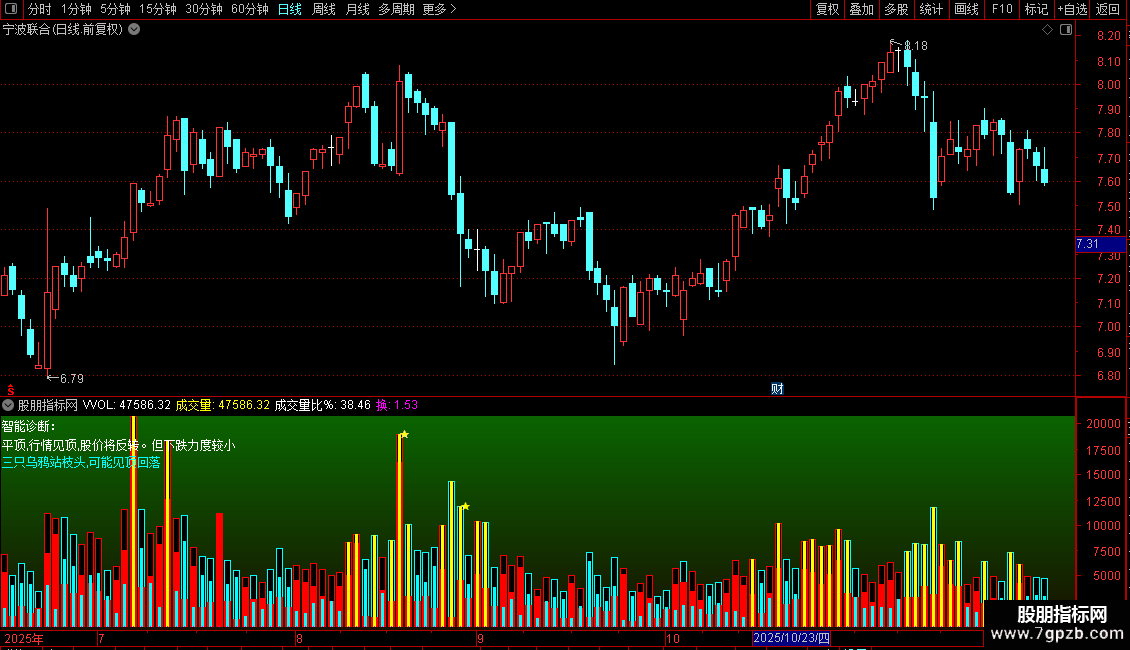Switch to 分时 view

coord(40,9)
